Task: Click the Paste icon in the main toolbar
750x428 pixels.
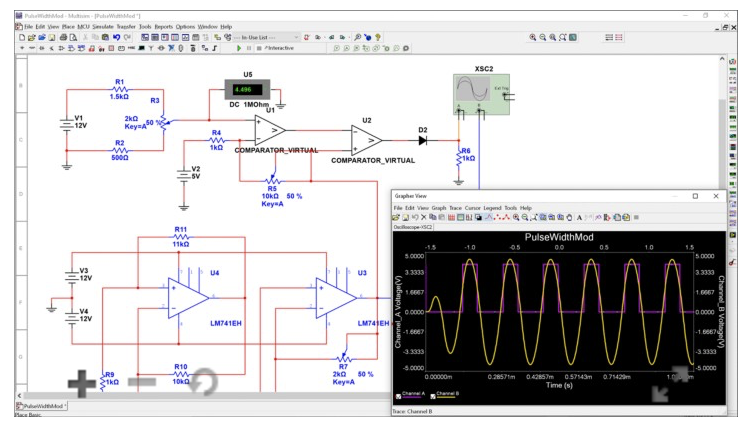Action: point(105,37)
